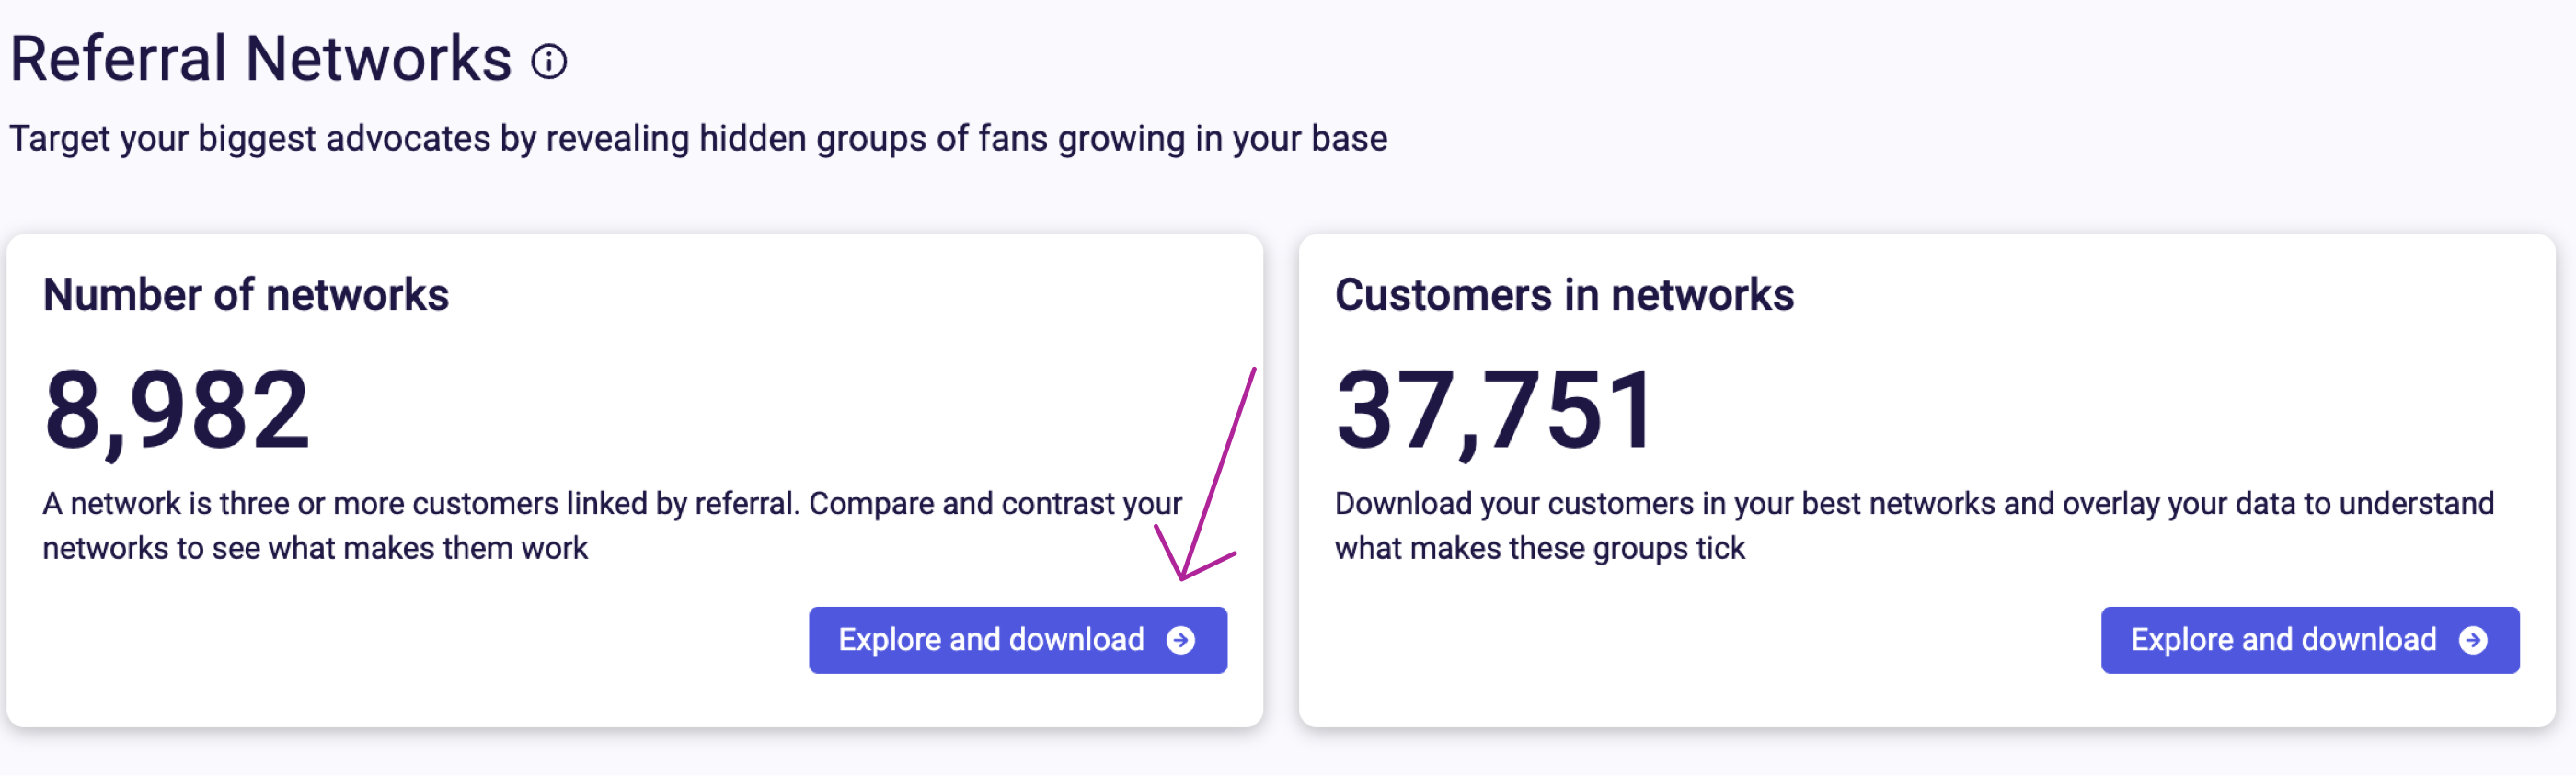
Task: Click Explore and download under Number of networks
Action: click(x=1018, y=640)
